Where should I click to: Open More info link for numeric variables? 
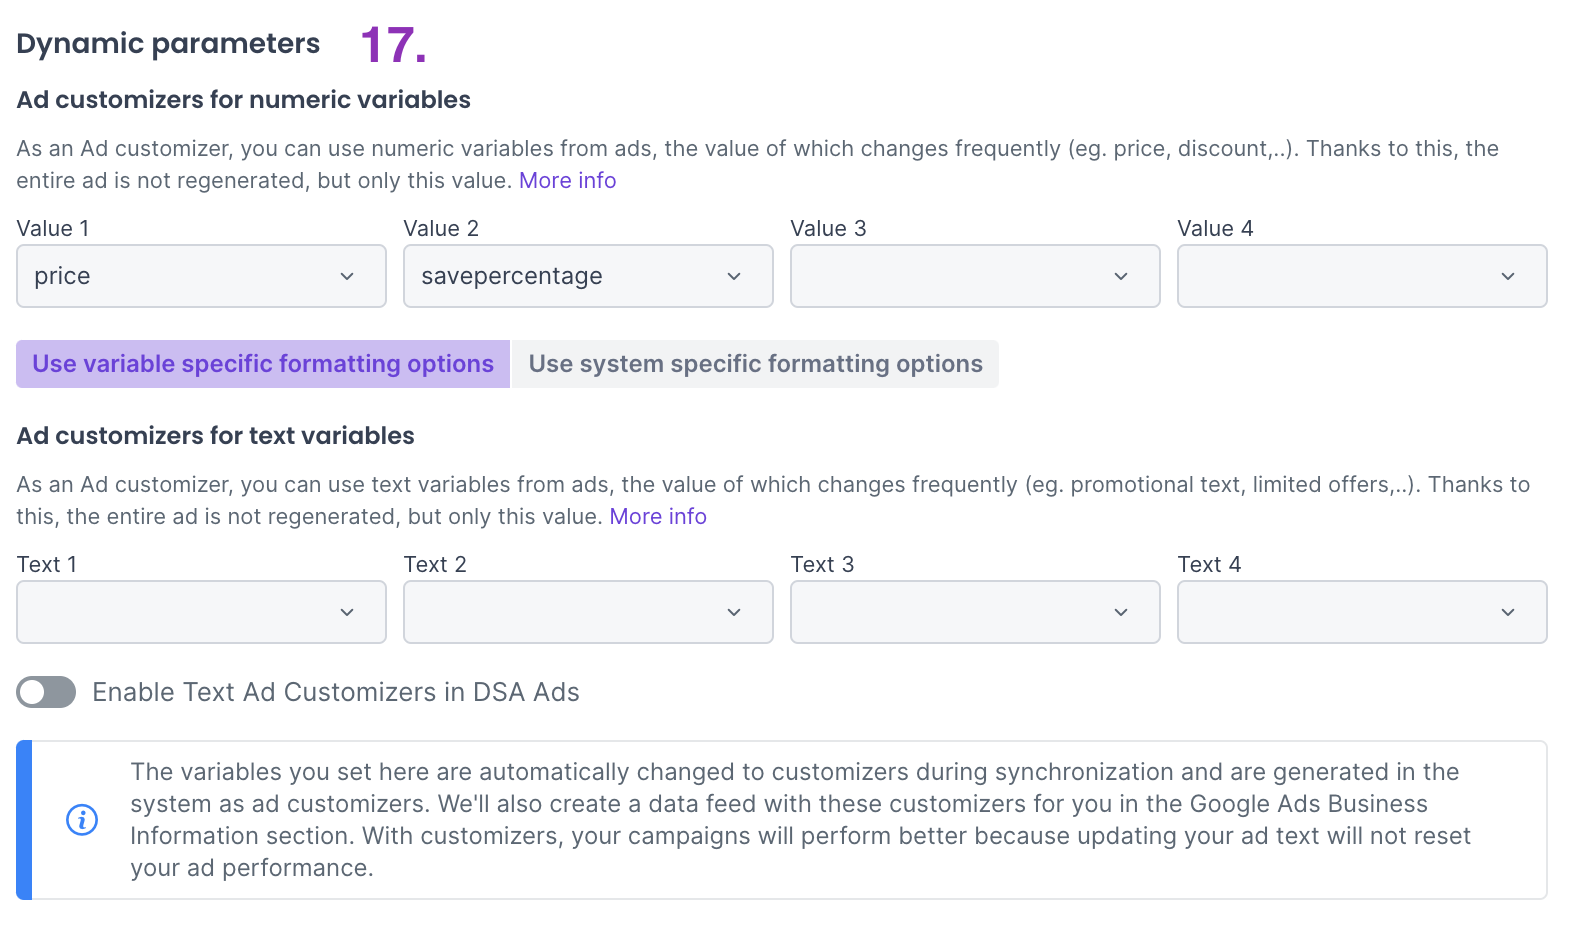pyautogui.click(x=567, y=181)
